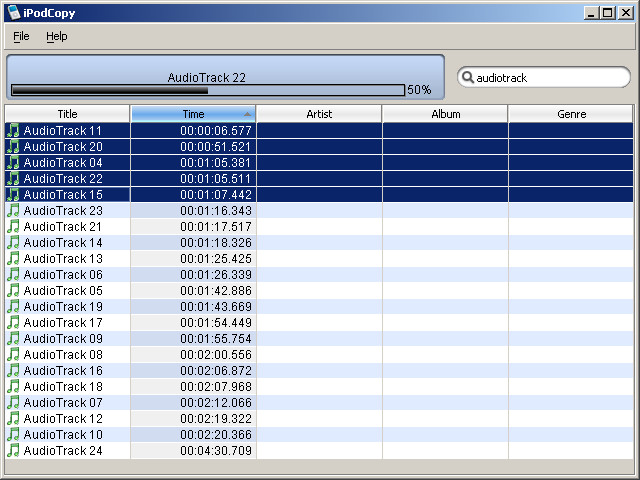Click the copy progress bar at 50%
This screenshot has height=480, width=640.
[x=208, y=90]
